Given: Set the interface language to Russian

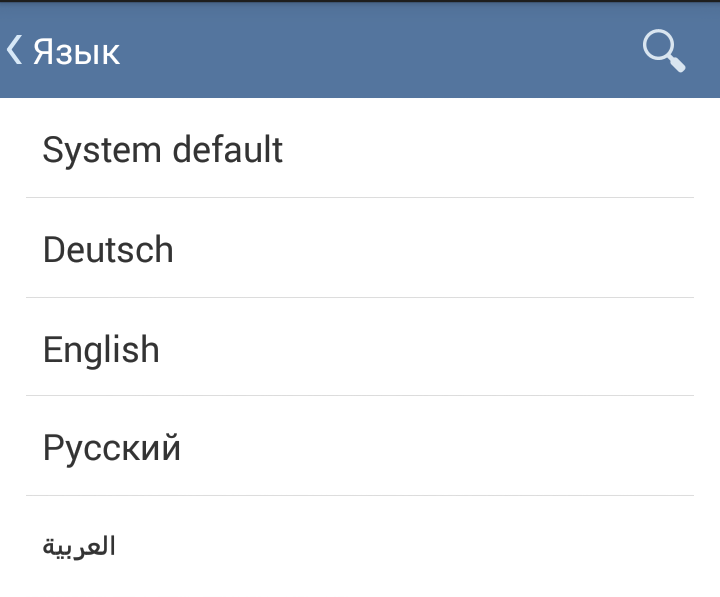Looking at the screenshot, I should point(112,448).
